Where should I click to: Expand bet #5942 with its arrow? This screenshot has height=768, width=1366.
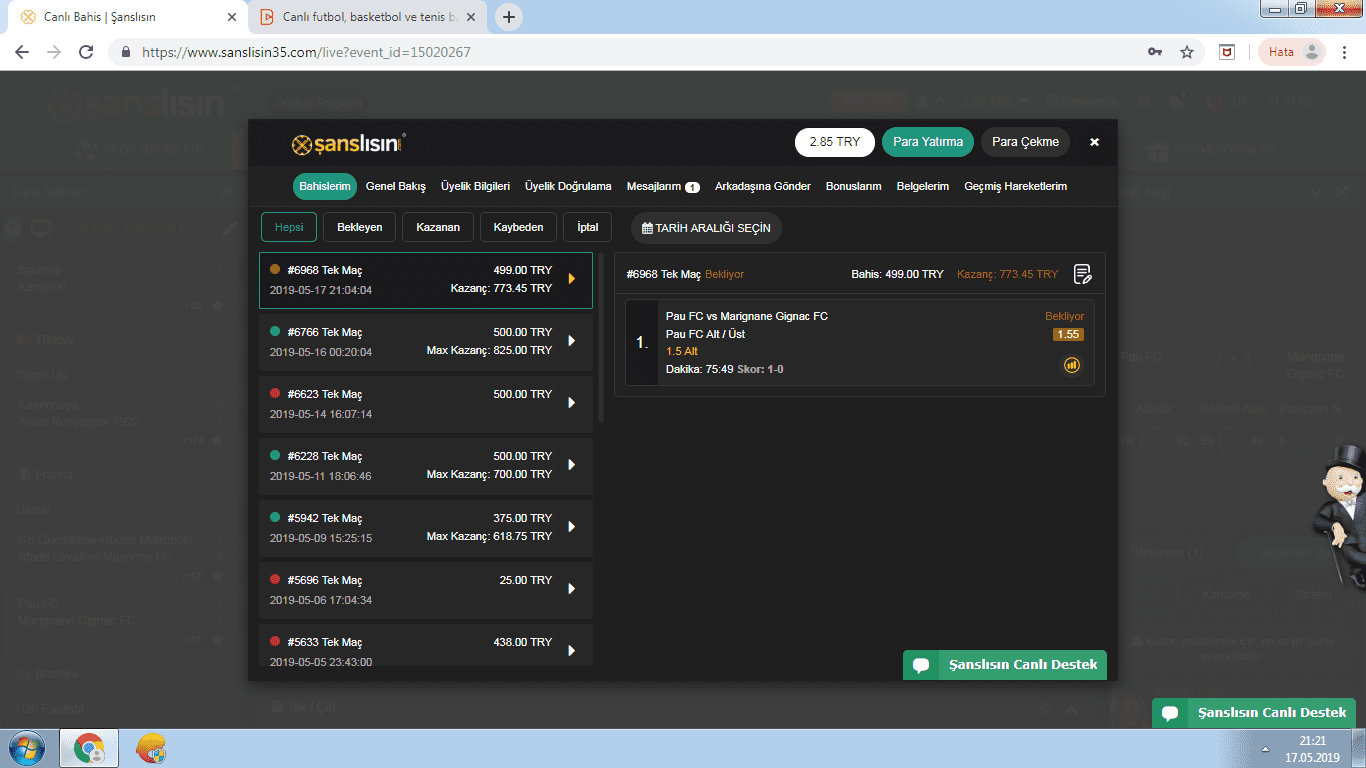click(572, 527)
